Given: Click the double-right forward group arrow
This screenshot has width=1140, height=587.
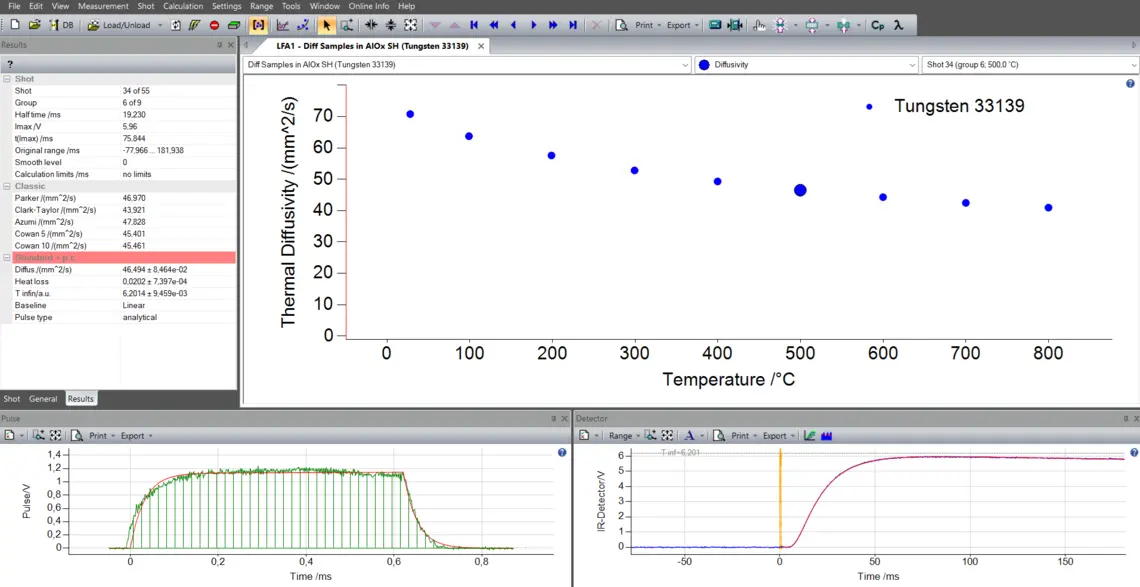Looking at the screenshot, I should (553, 25).
